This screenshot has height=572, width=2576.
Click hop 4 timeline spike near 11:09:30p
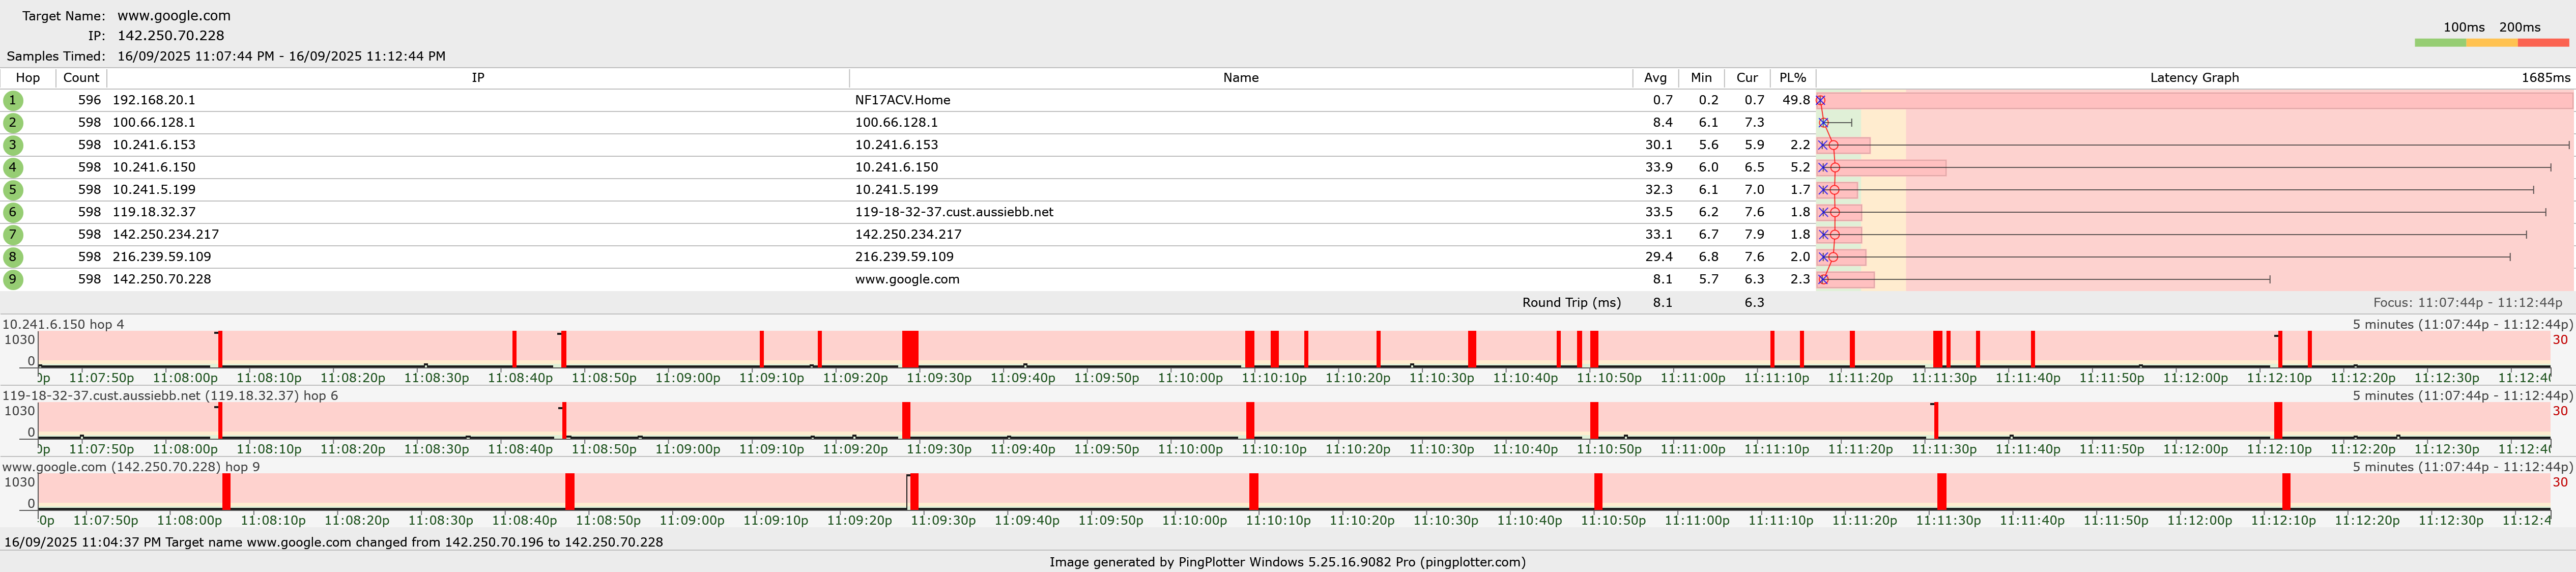[x=910, y=349]
